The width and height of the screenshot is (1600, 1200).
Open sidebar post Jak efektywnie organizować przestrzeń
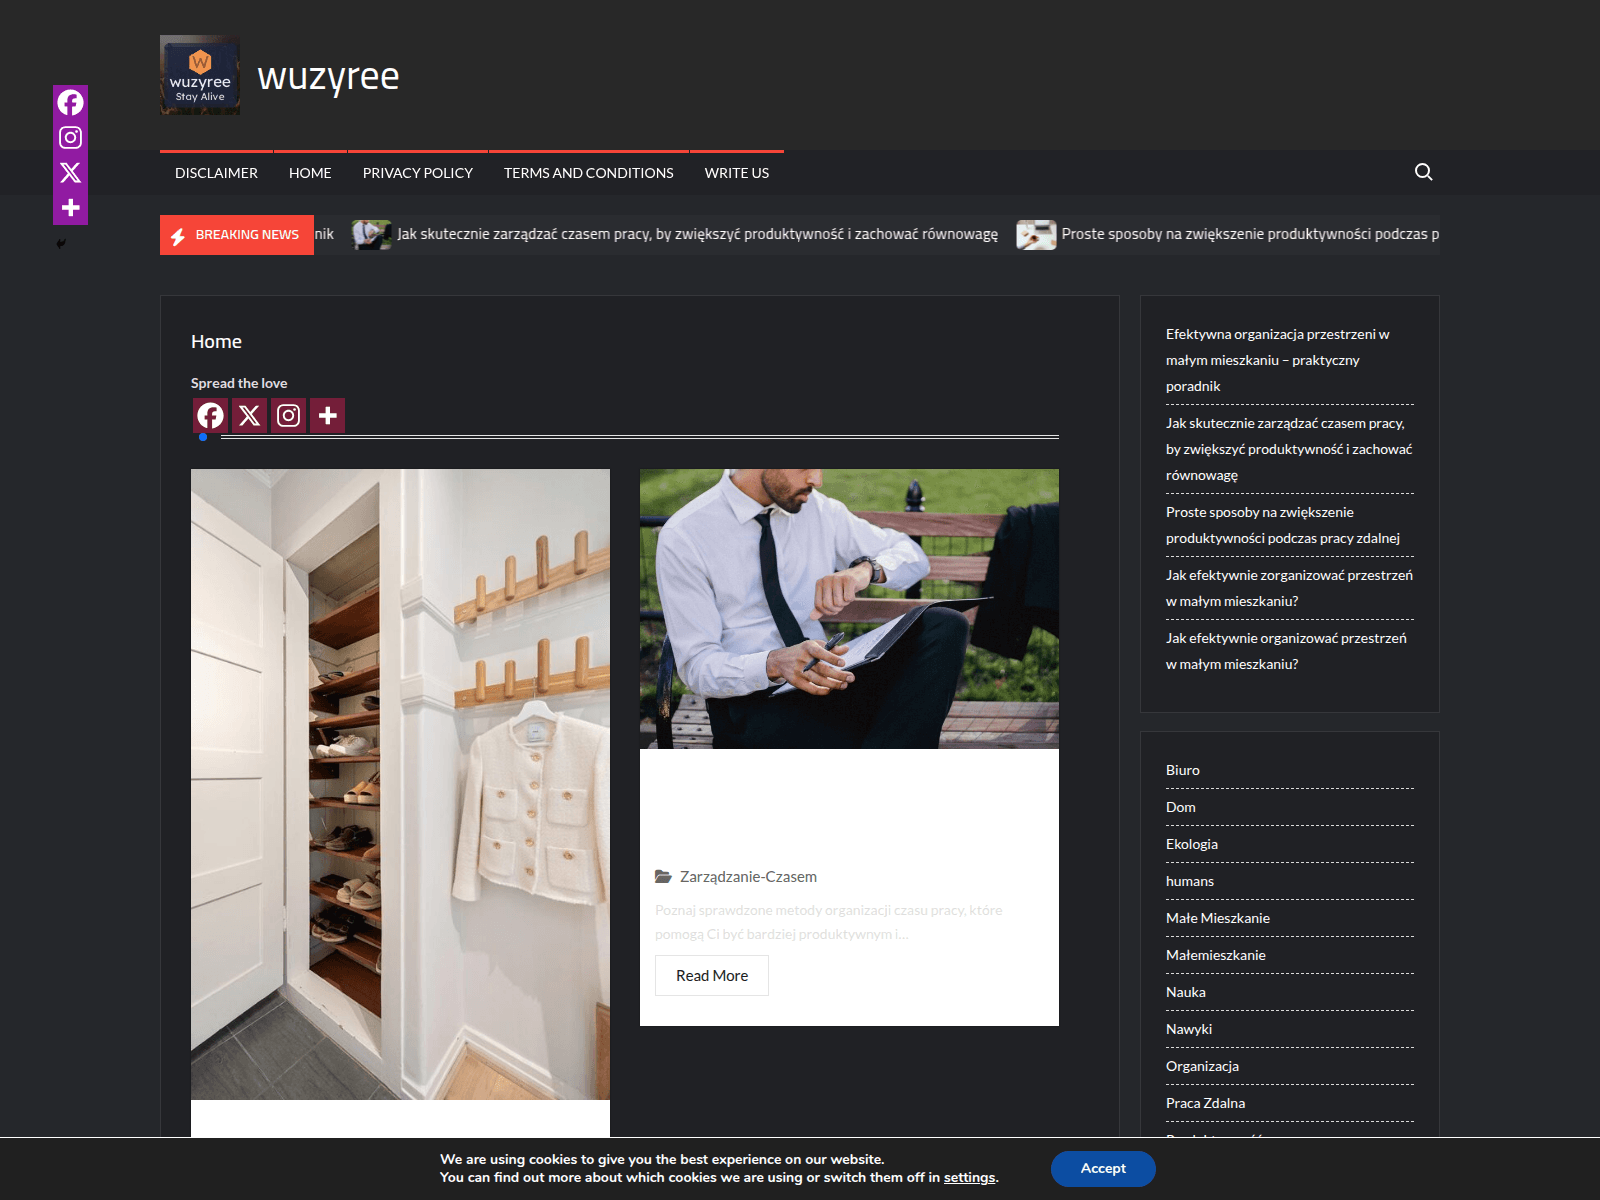point(1286,651)
